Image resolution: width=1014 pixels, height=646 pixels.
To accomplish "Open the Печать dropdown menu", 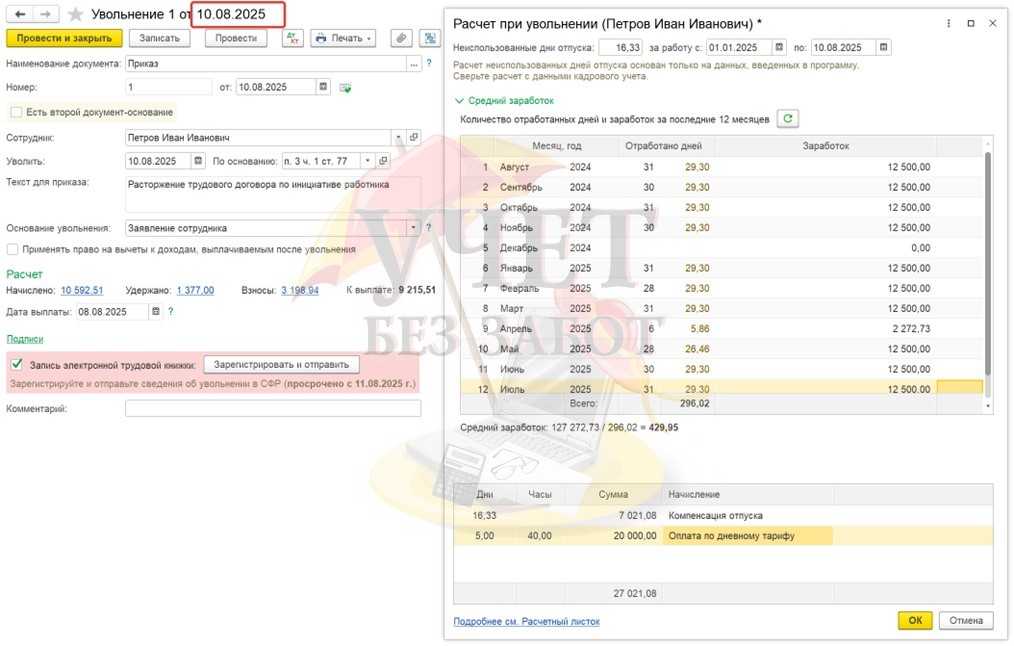I will pos(342,38).
